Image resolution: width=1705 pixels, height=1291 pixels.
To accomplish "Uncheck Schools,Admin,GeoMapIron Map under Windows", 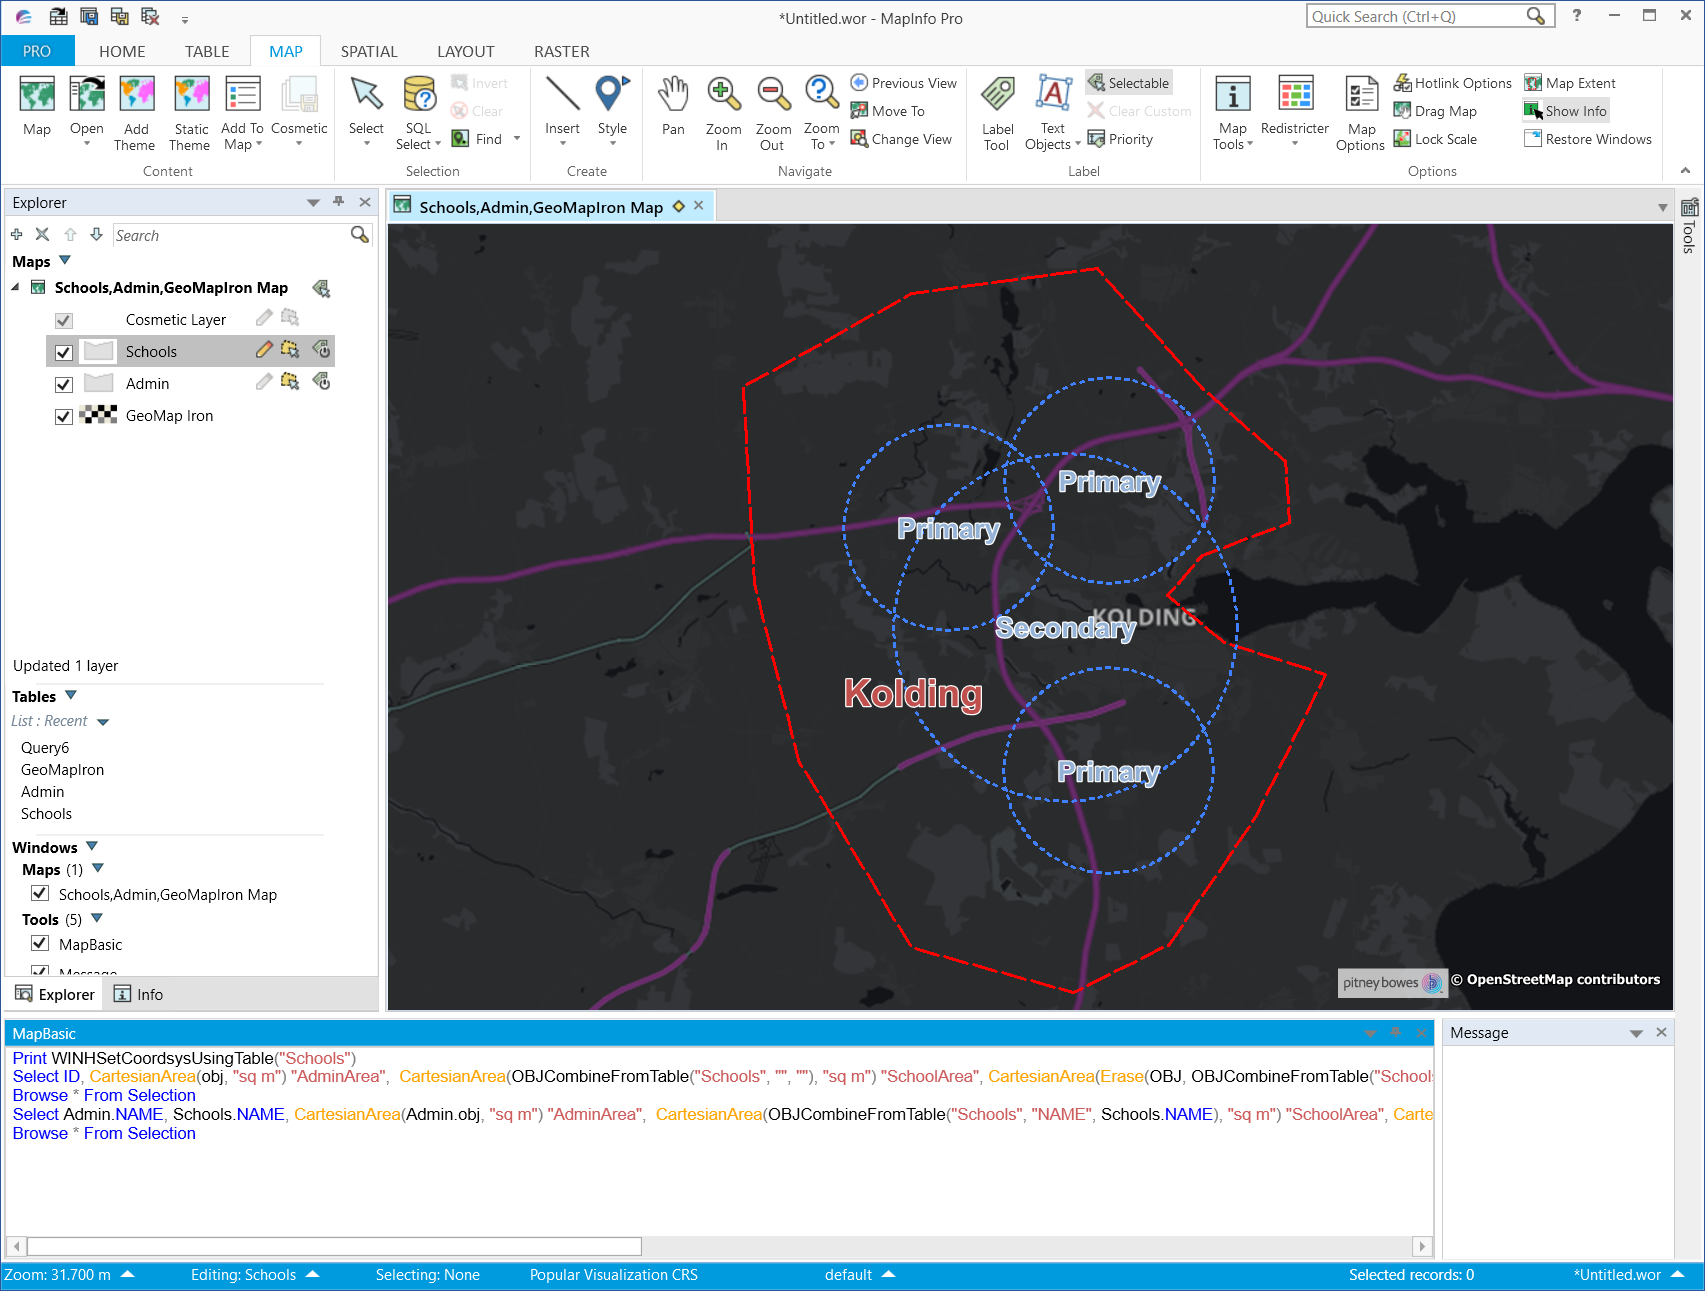I will 40,893.
